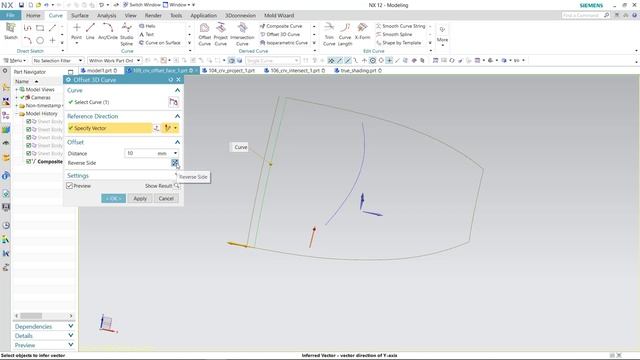
Task: Click Offset 3D Curve command
Action: click(280, 34)
